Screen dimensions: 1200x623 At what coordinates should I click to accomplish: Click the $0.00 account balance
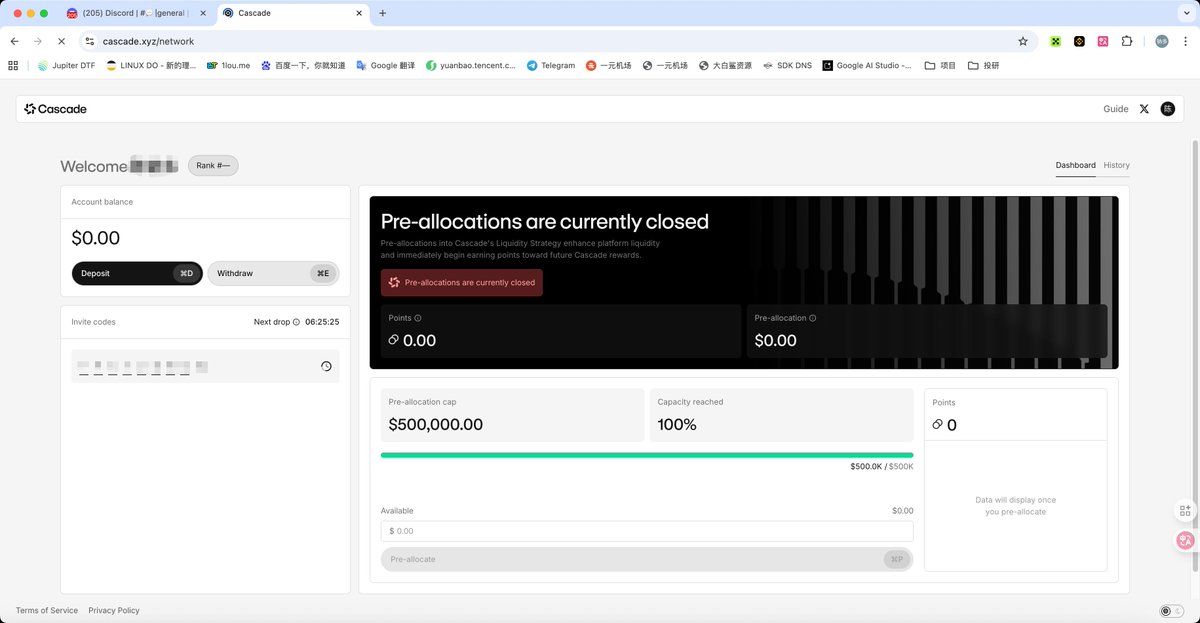96,238
